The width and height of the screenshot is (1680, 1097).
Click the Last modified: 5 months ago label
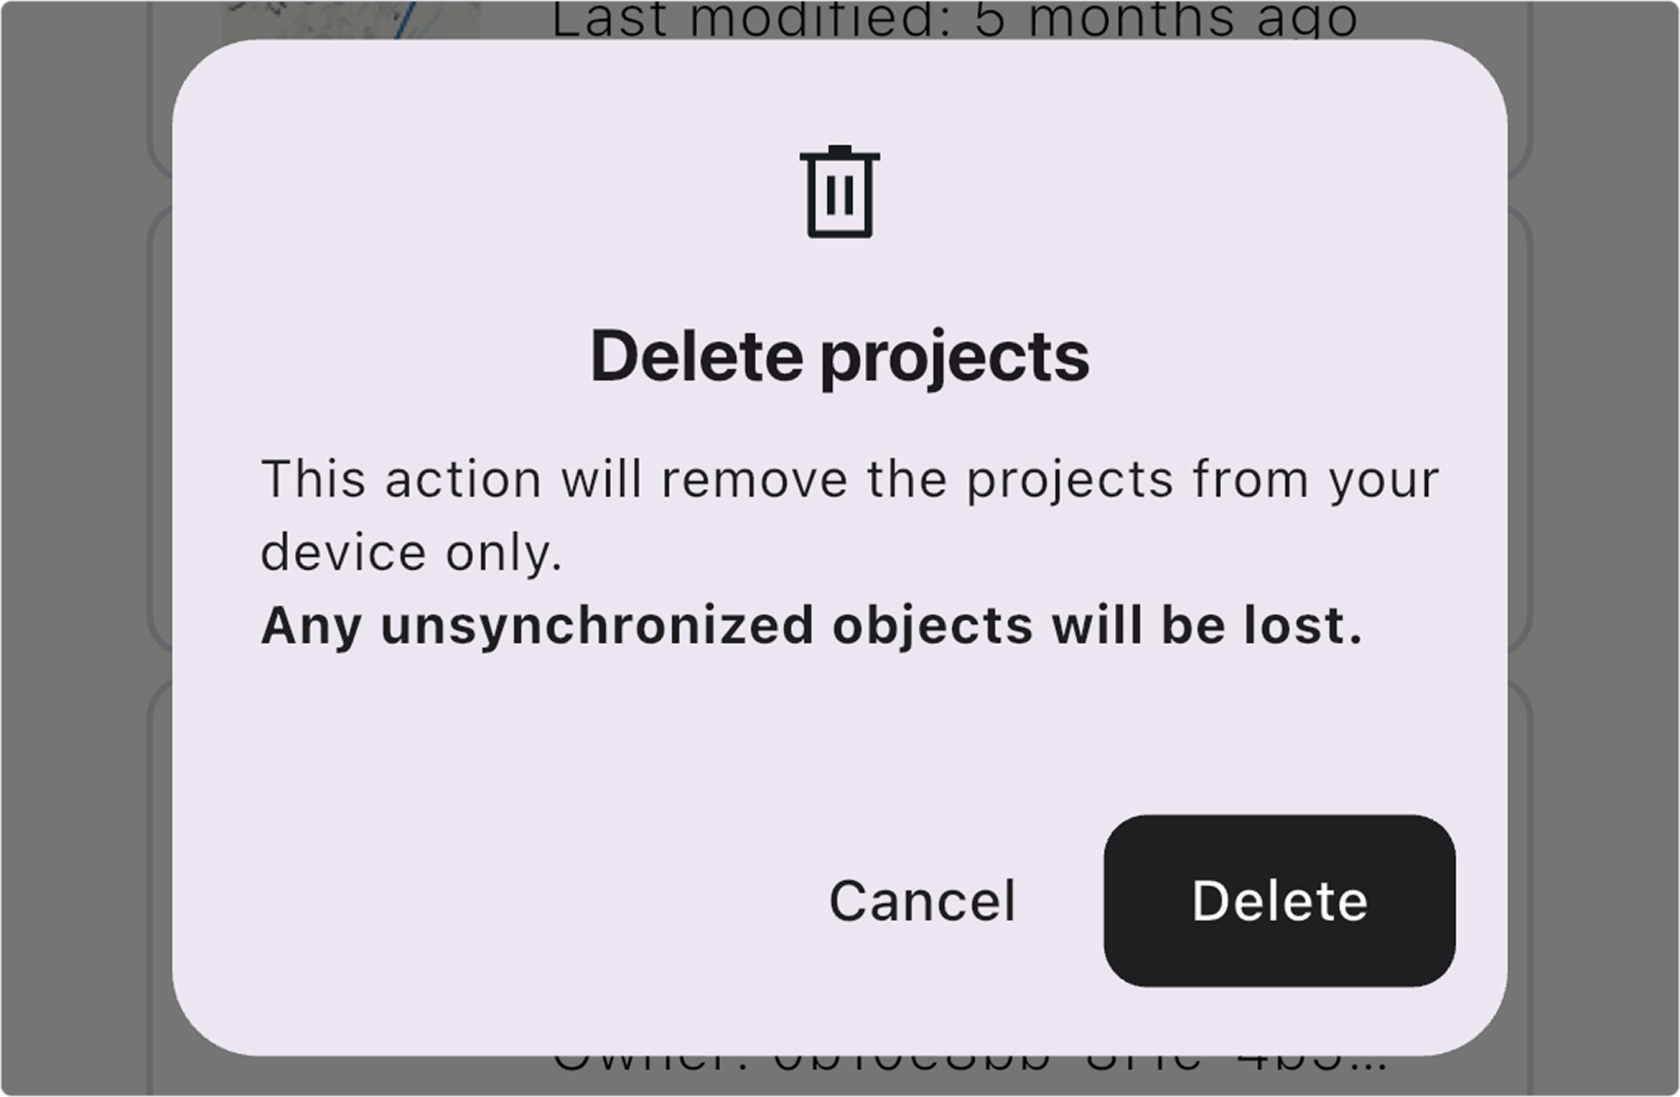tap(955, 15)
